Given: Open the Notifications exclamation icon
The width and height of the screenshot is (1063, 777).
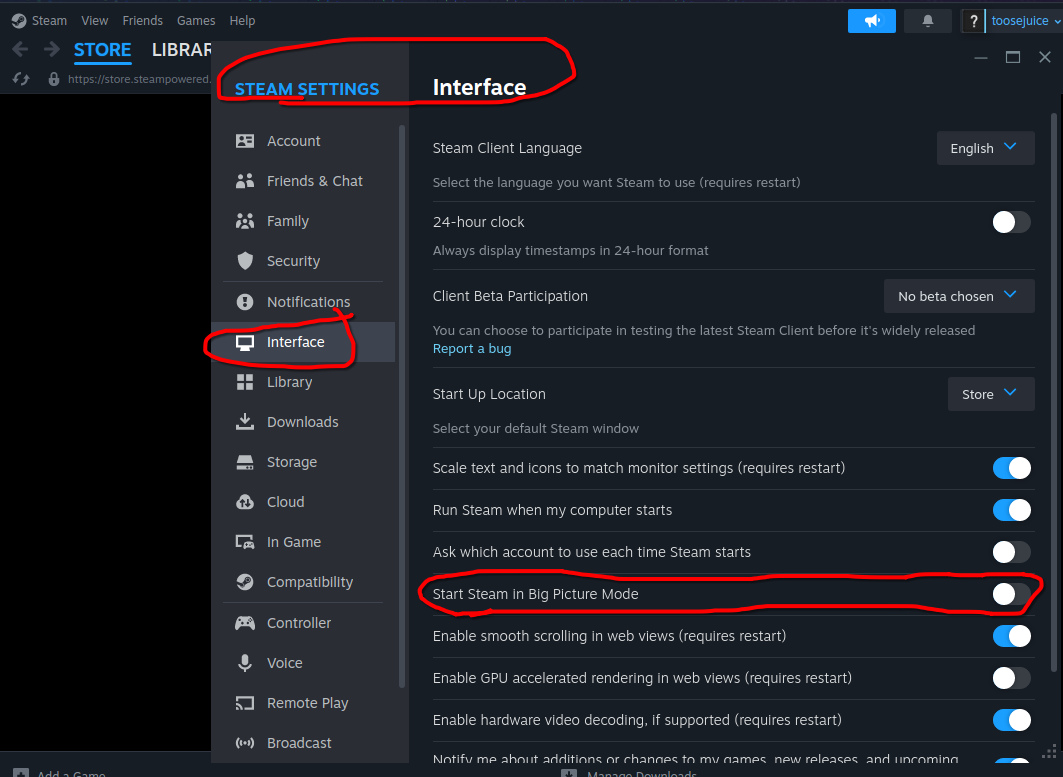Looking at the screenshot, I should tap(245, 302).
